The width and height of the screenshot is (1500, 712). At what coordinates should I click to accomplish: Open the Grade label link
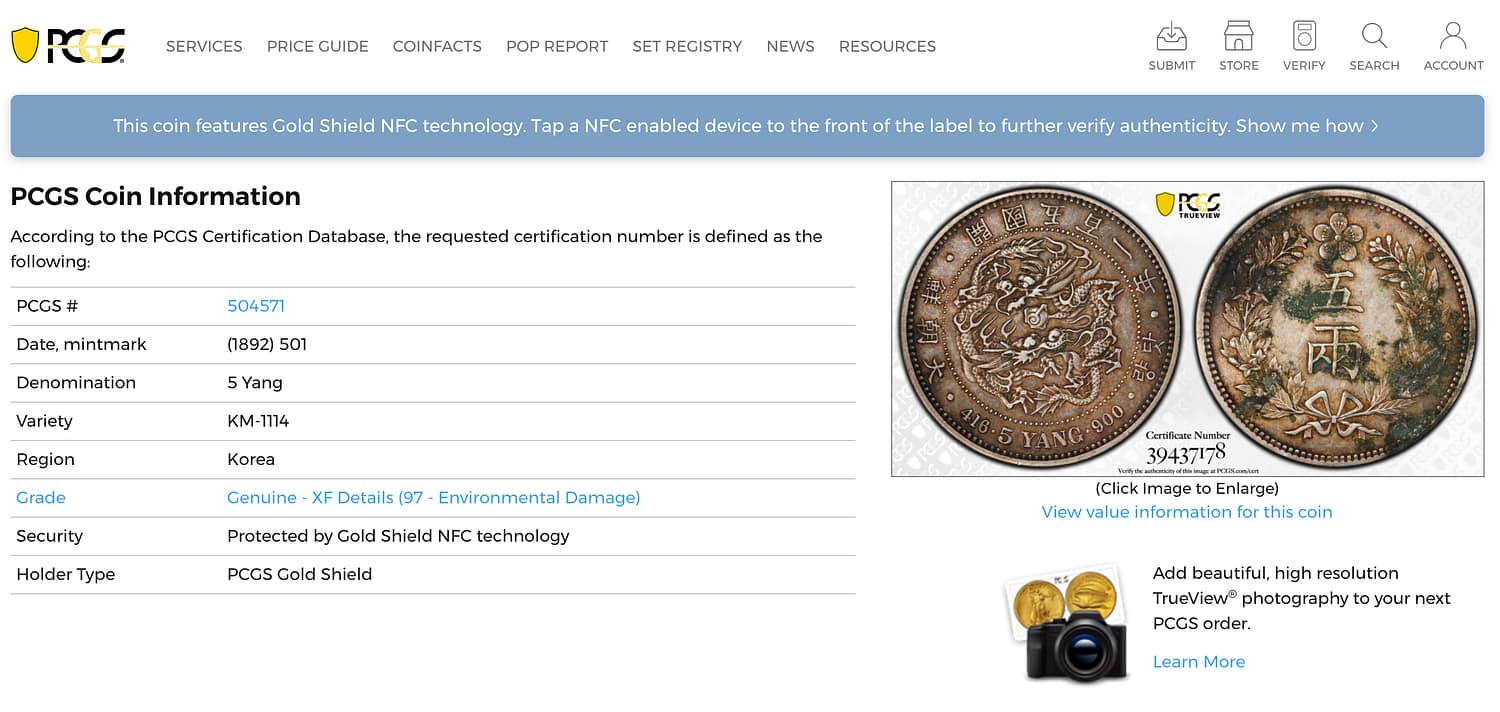[41, 498]
